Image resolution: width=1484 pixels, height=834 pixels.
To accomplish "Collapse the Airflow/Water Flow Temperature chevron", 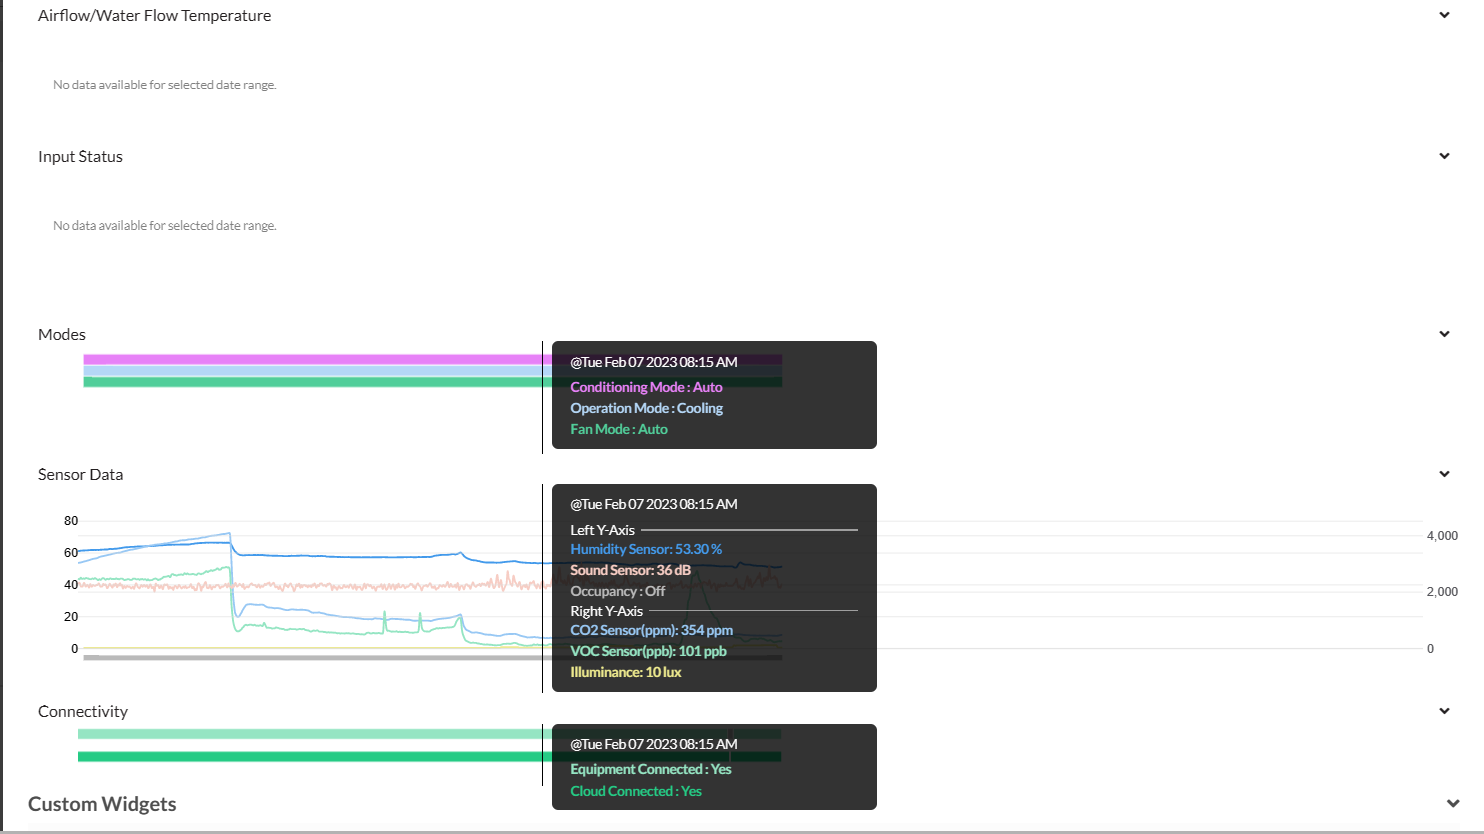I will tap(1444, 15).
